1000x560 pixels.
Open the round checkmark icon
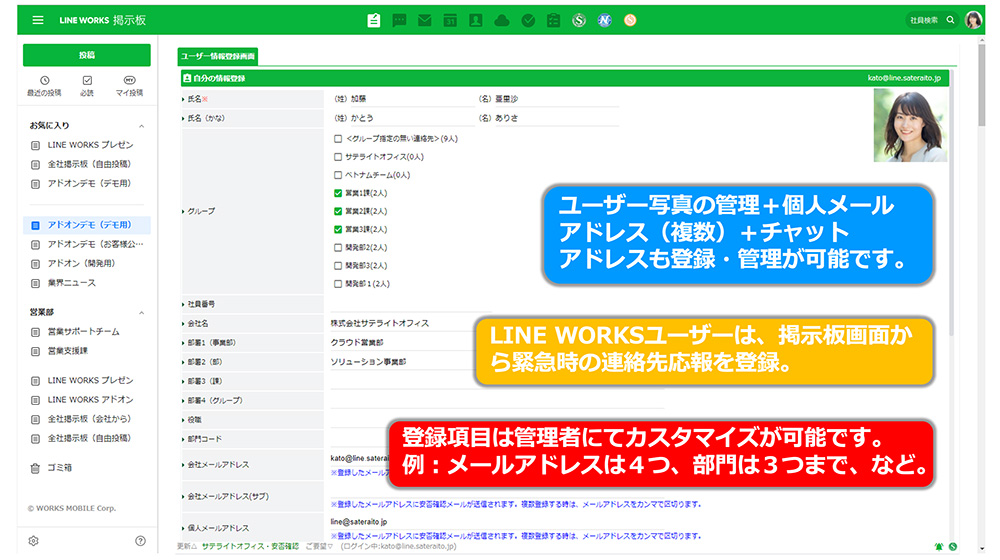point(528,20)
